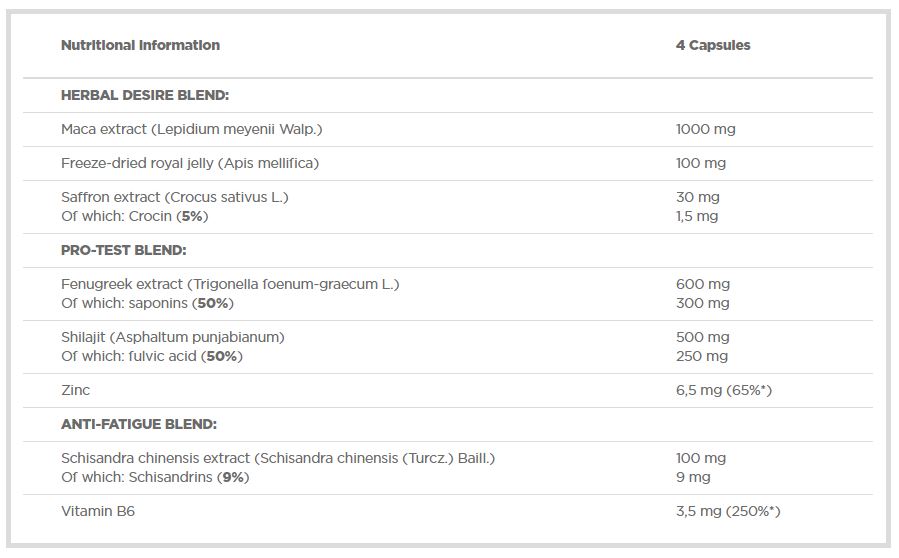Click the fulvic acid 50% line

click(x=152, y=356)
